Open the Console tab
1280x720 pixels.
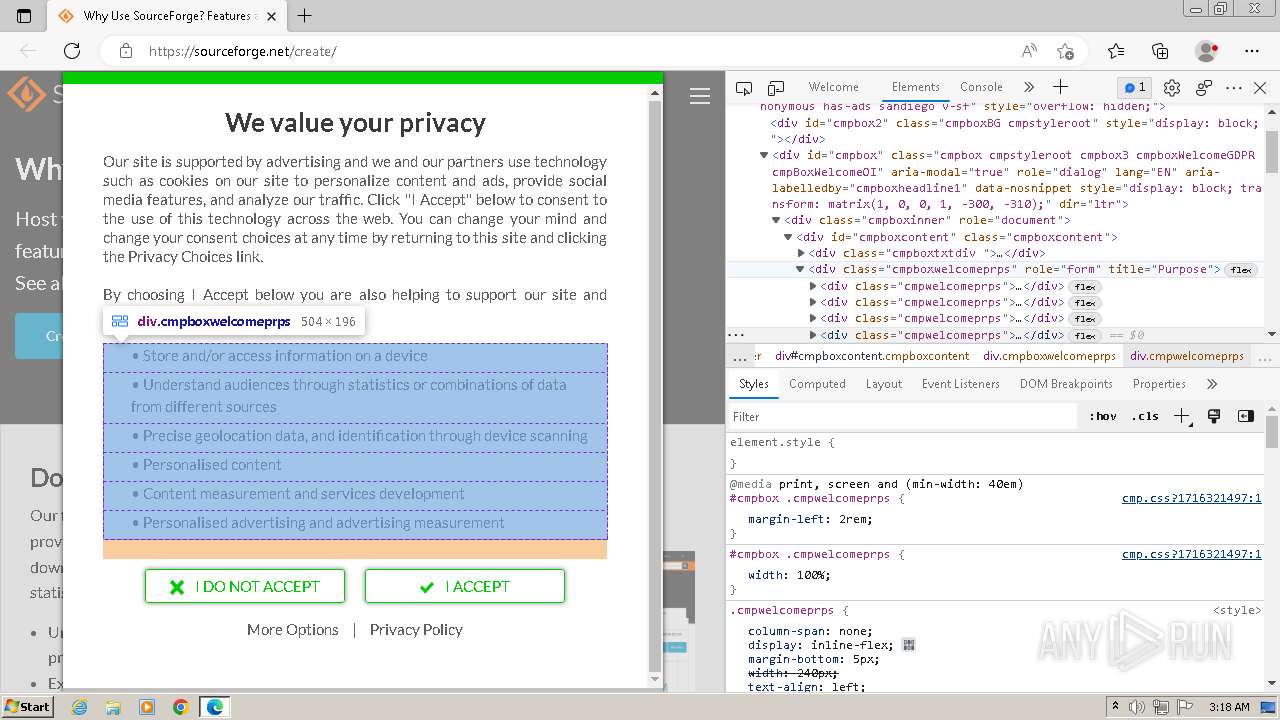tap(981, 87)
